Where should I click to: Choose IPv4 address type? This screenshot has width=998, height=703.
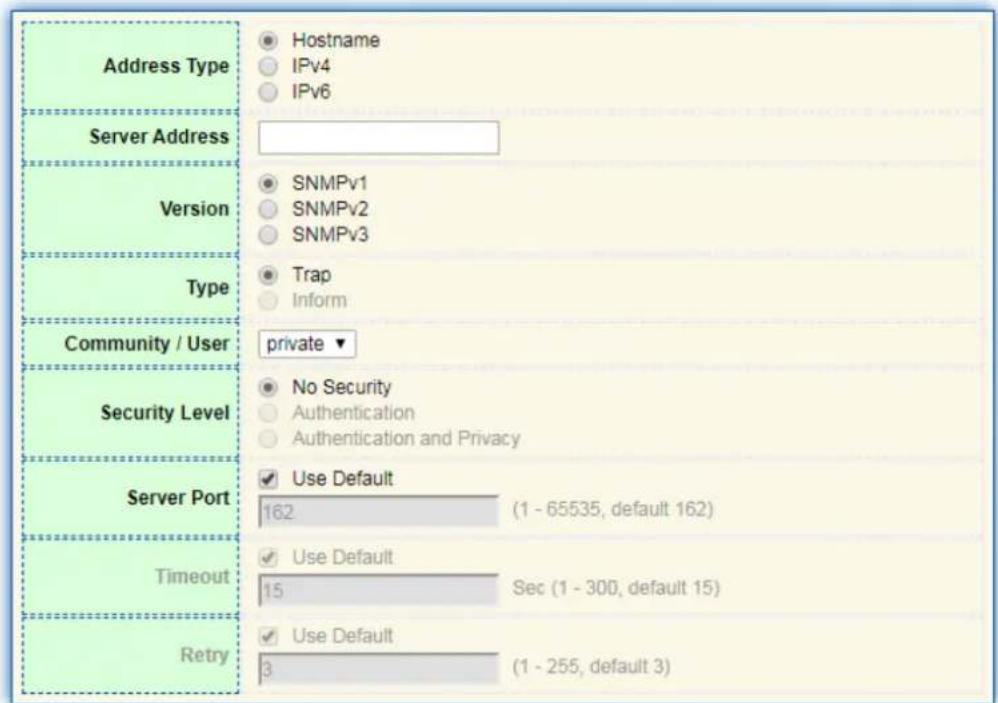(268, 66)
